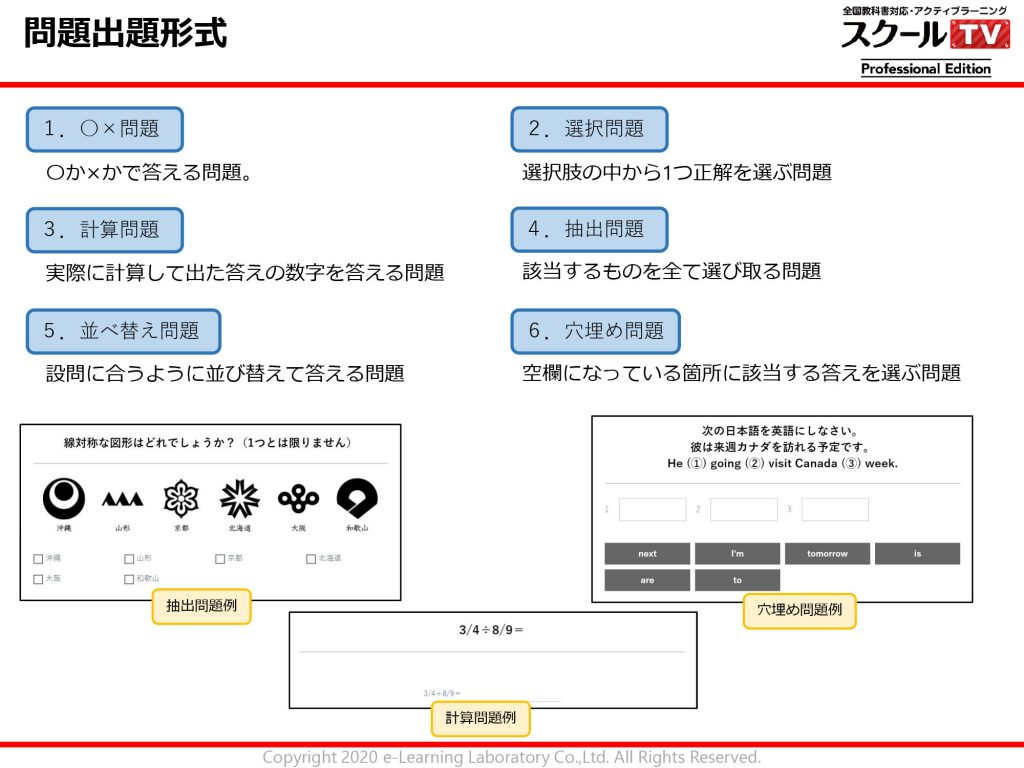Click the text 設問に合うように並び替えて答える問題

[x=225, y=374]
